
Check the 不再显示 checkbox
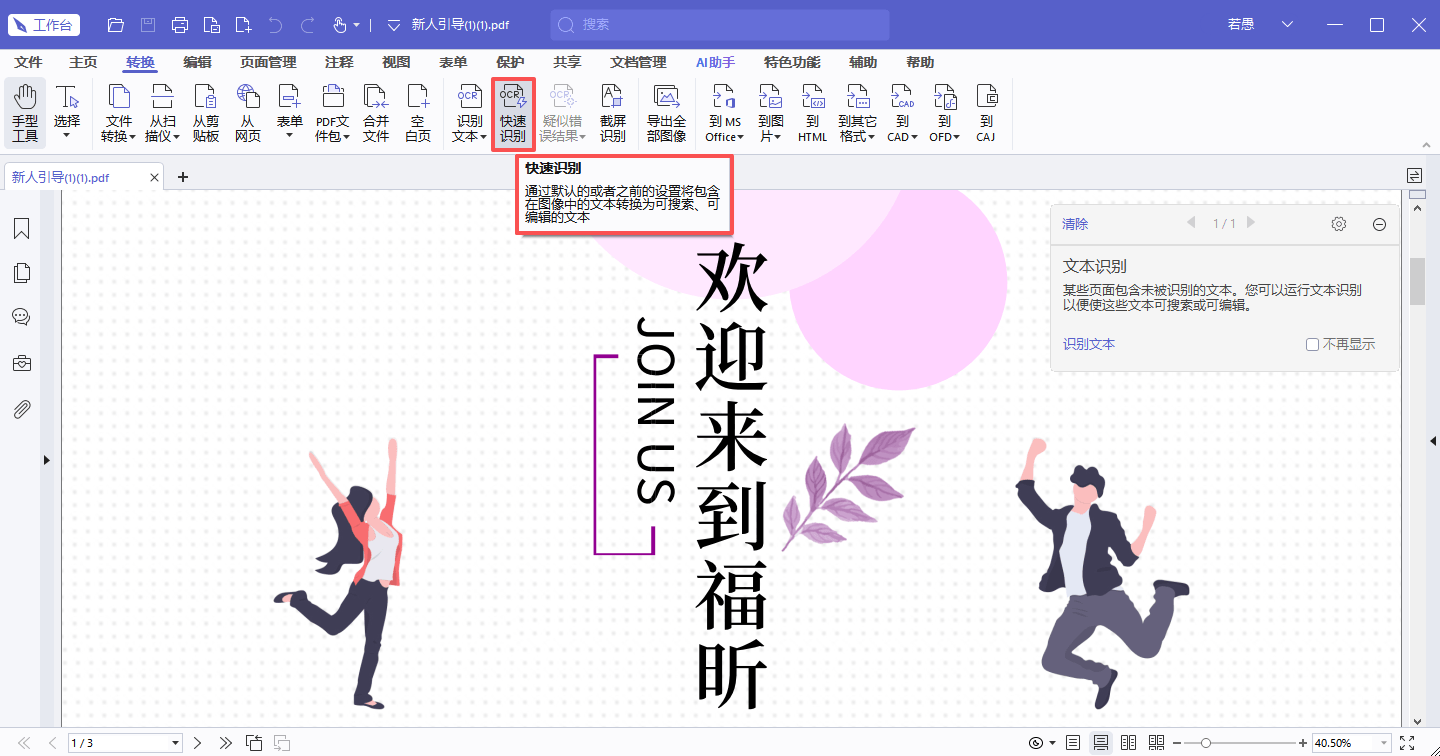(x=1312, y=344)
